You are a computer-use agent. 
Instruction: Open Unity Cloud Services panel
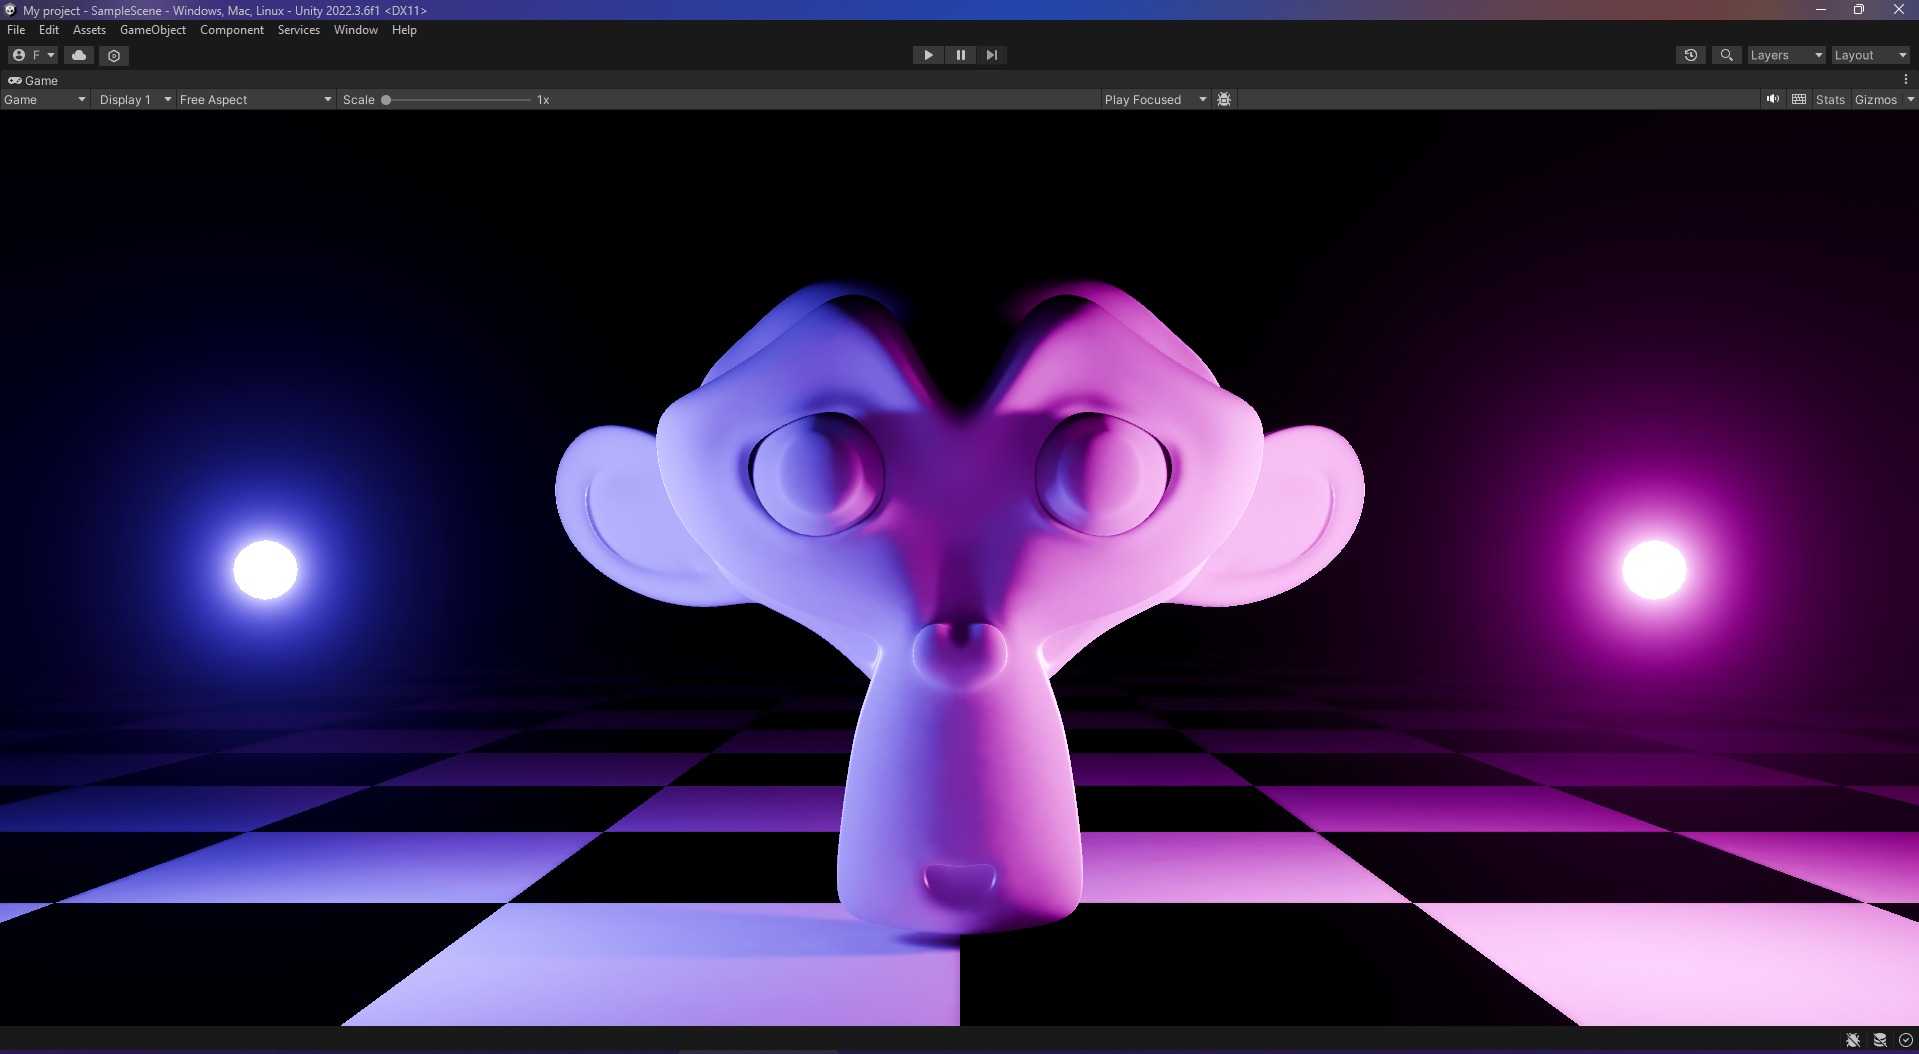pyautogui.click(x=78, y=55)
